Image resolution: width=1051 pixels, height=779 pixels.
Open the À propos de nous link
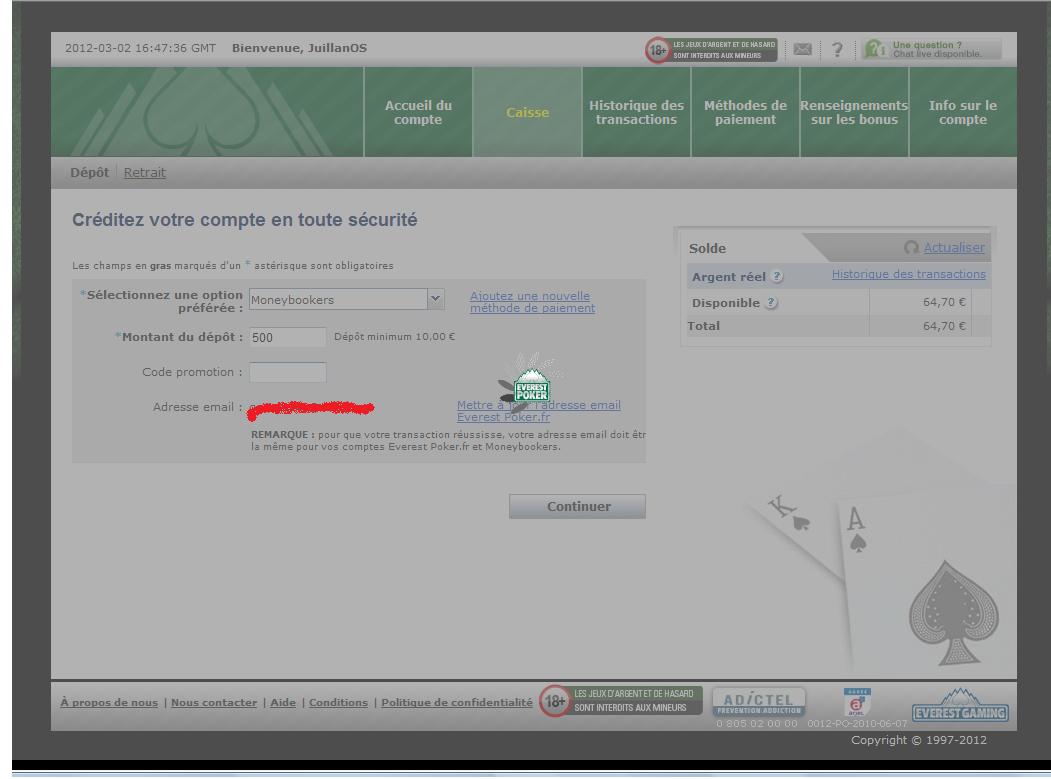coord(109,703)
